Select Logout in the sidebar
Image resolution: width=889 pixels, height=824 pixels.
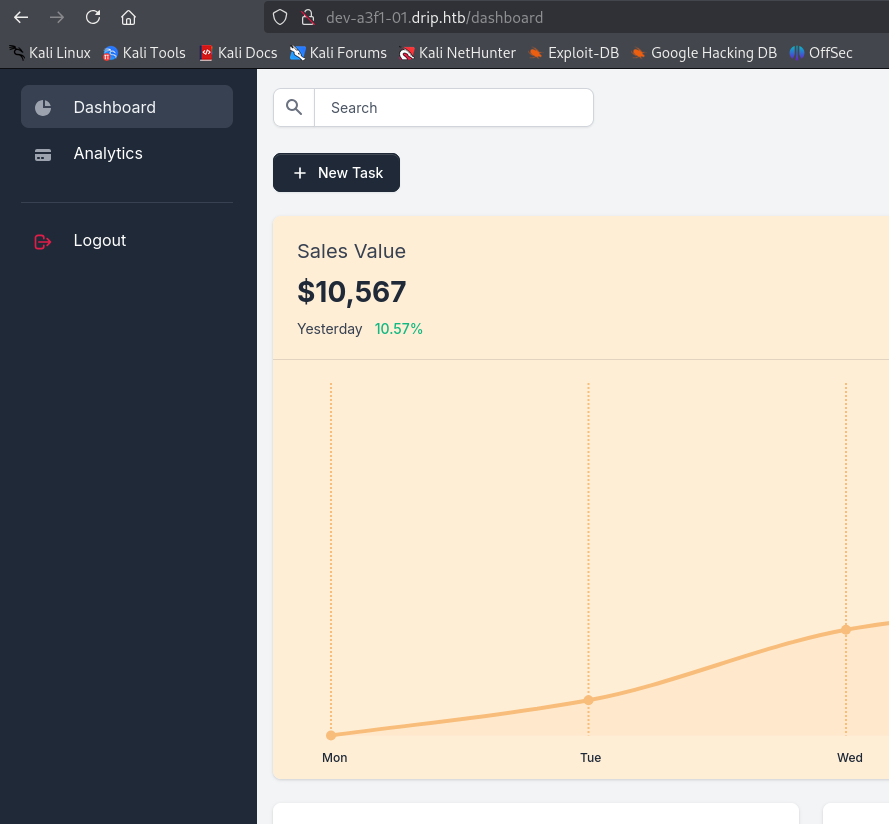click(100, 240)
